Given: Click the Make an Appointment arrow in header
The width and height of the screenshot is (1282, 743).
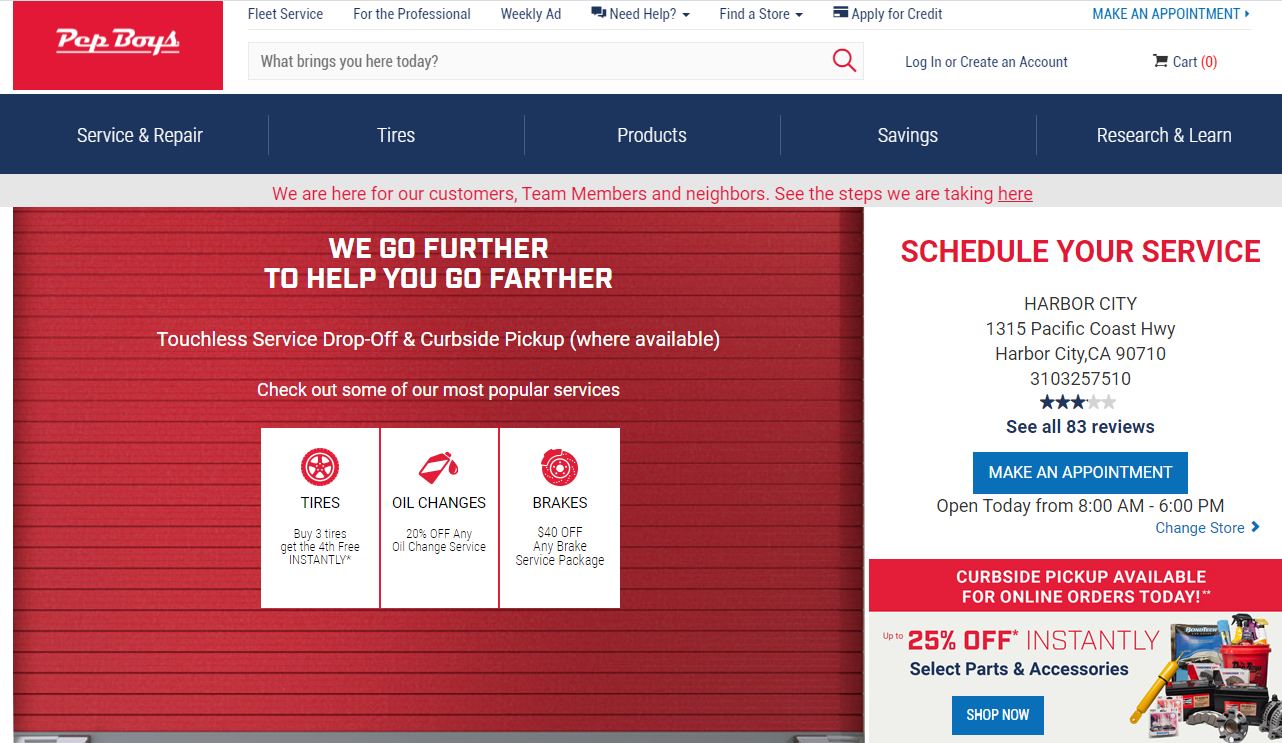Looking at the screenshot, I should click(x=1247, y=14).
